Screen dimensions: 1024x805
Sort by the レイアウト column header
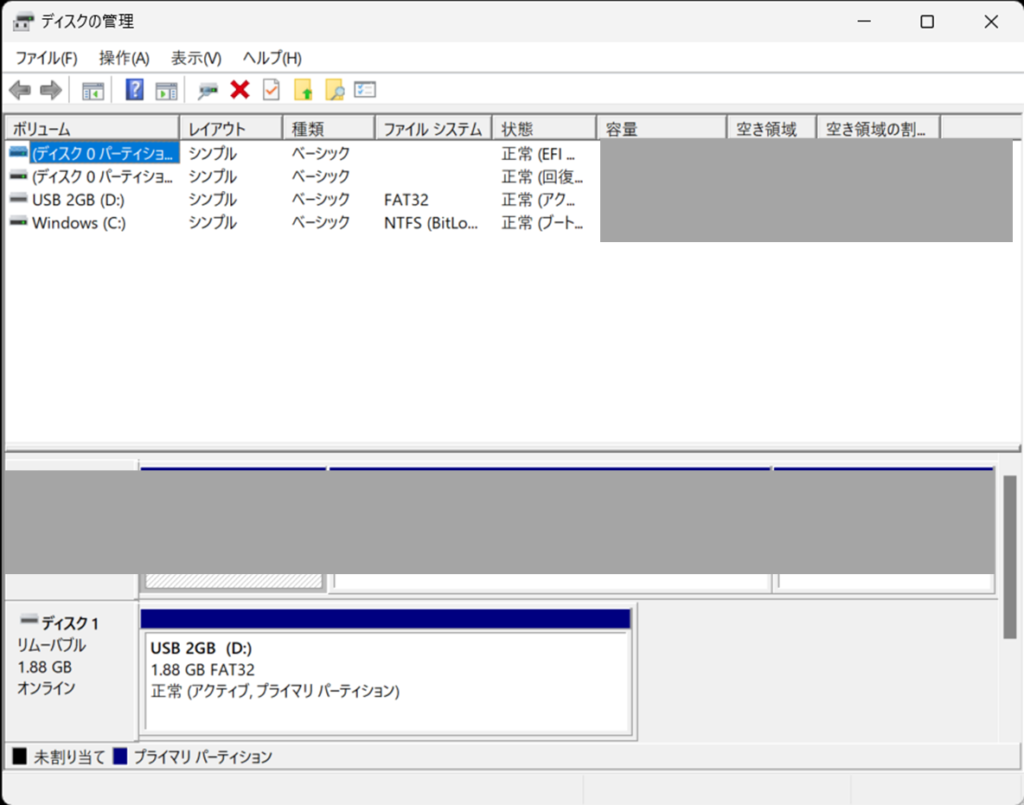[x=231, y=129]
